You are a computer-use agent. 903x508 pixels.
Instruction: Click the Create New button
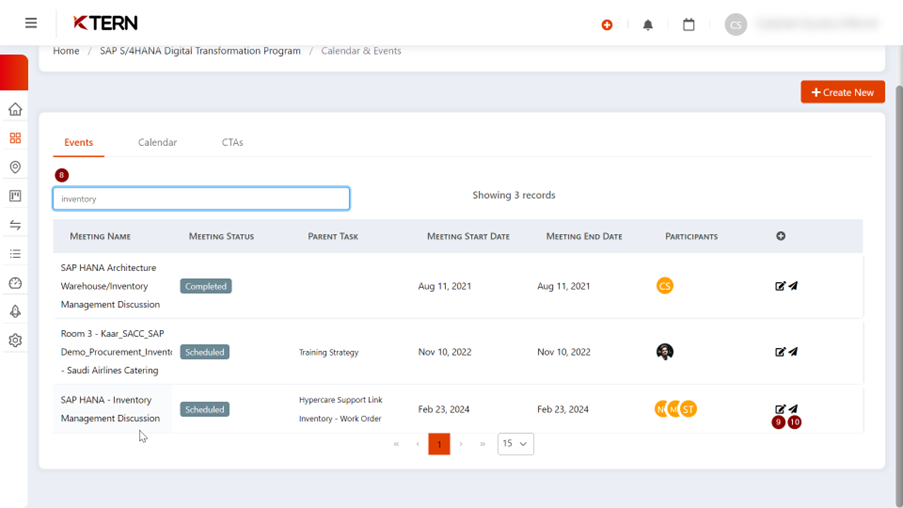(843, 92)
